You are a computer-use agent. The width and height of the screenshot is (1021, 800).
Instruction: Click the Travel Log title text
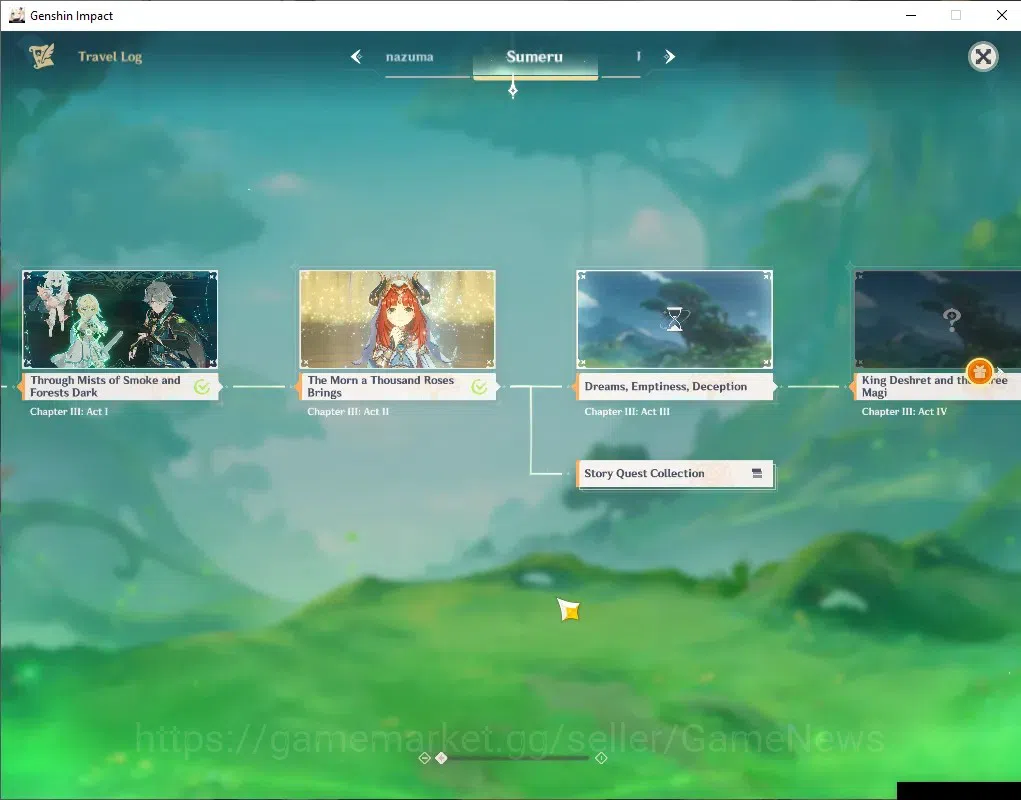(x=110, y=57)
